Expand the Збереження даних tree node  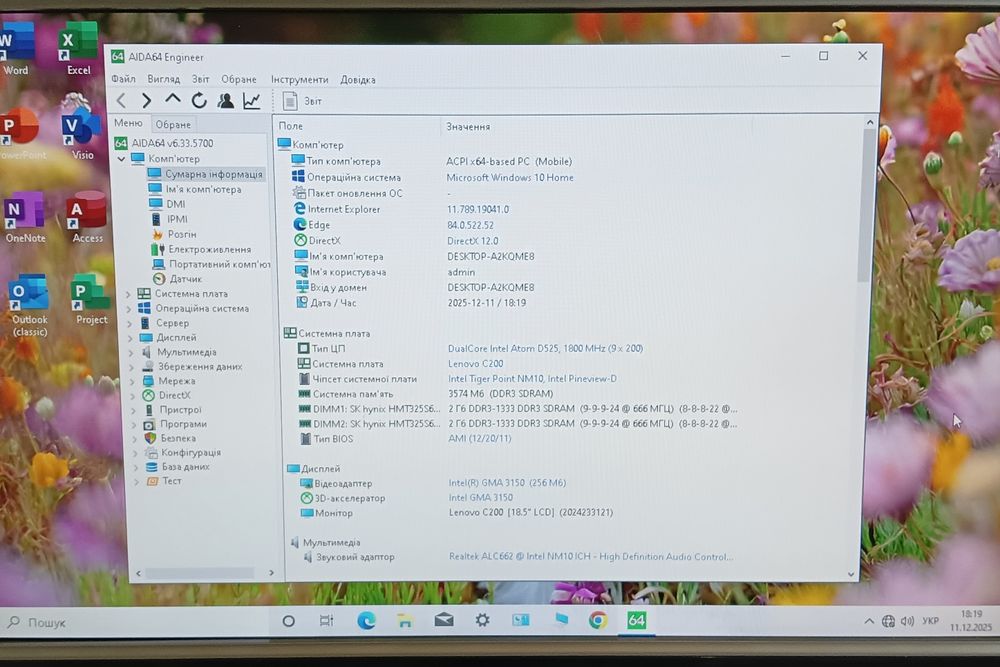[132, 367]
